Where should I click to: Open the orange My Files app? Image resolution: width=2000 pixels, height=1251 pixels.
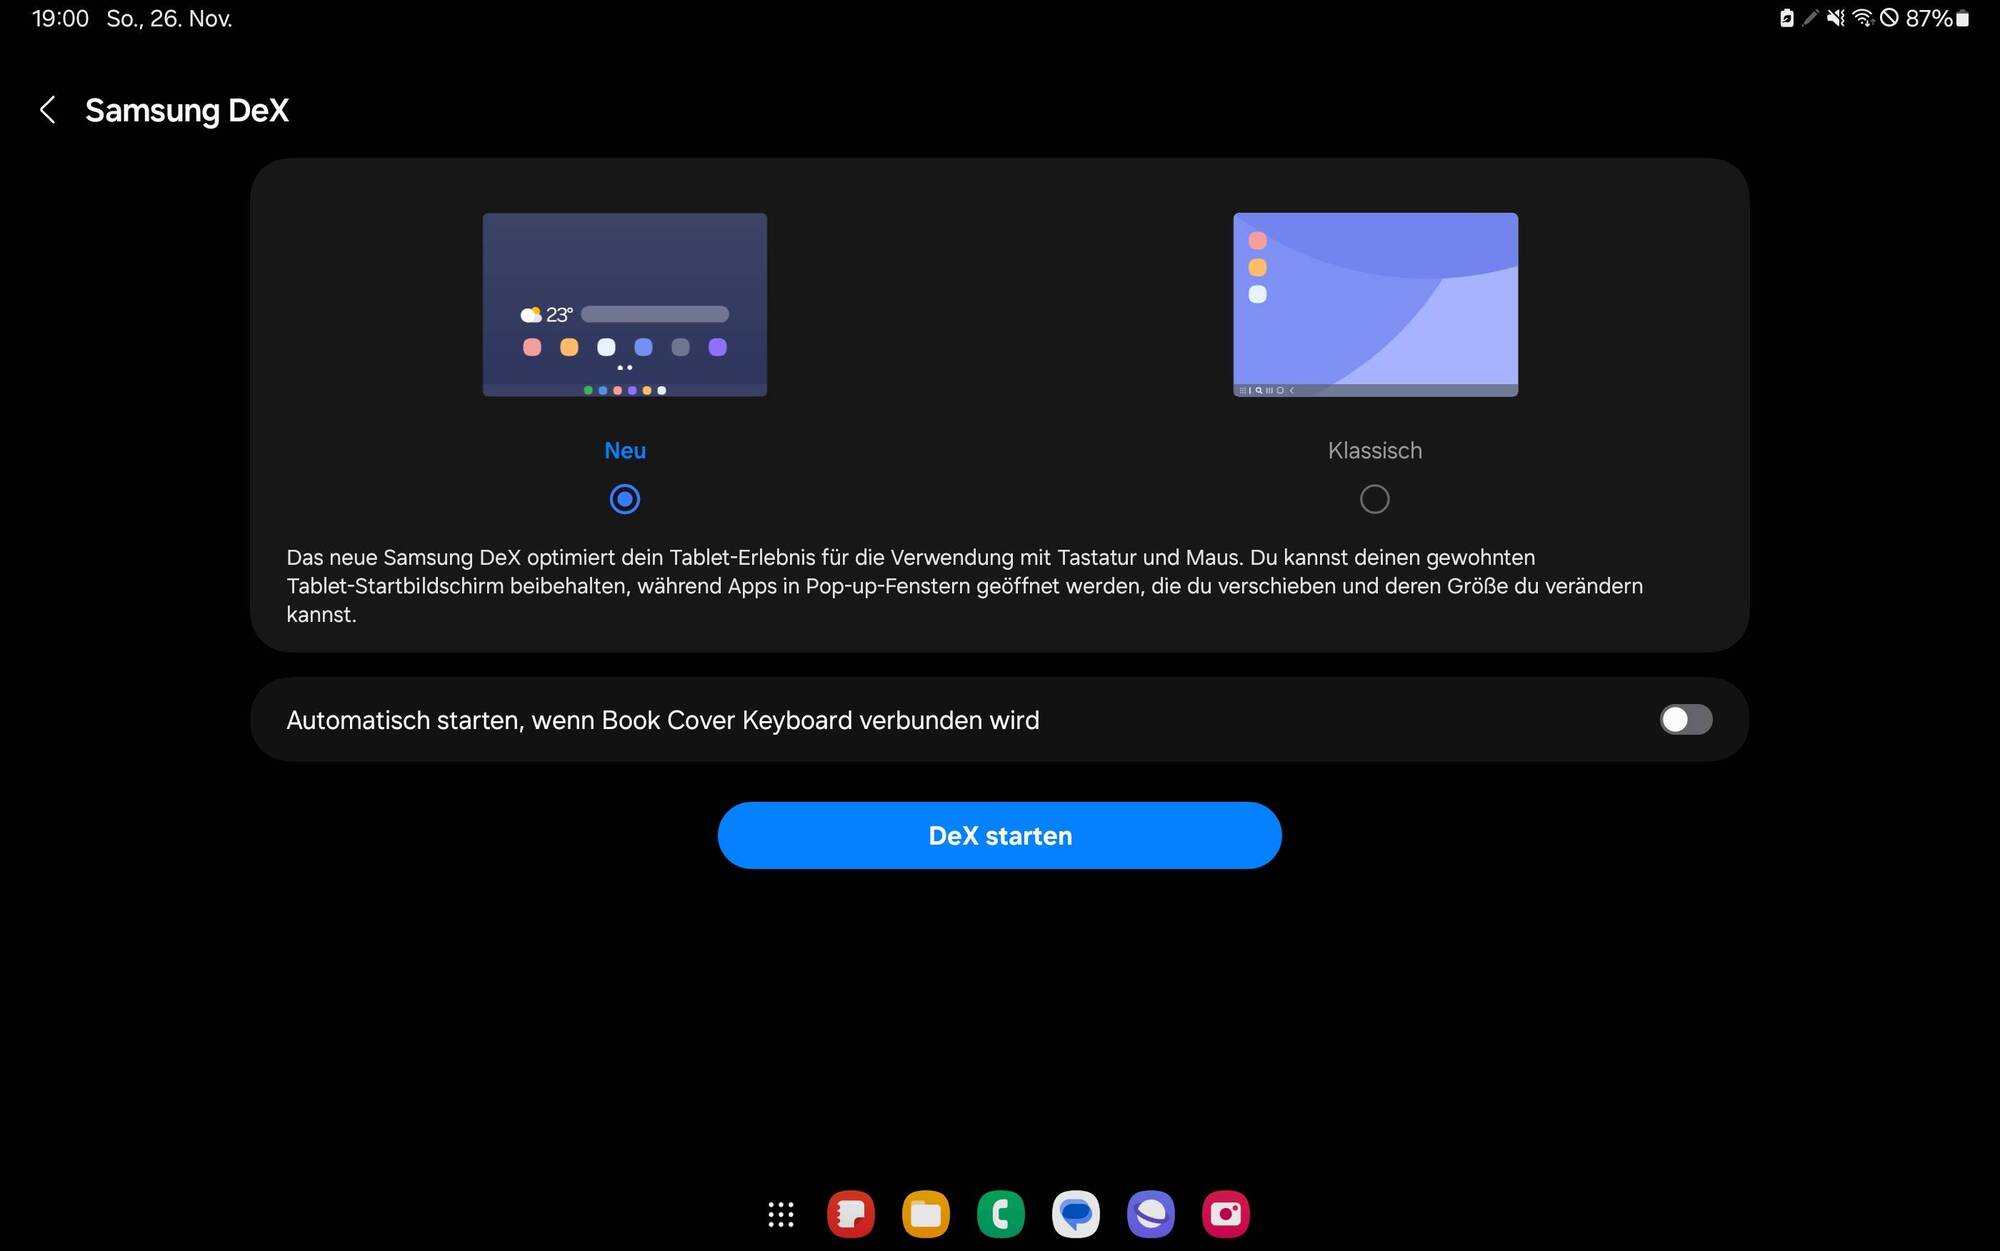(926, 1214)
